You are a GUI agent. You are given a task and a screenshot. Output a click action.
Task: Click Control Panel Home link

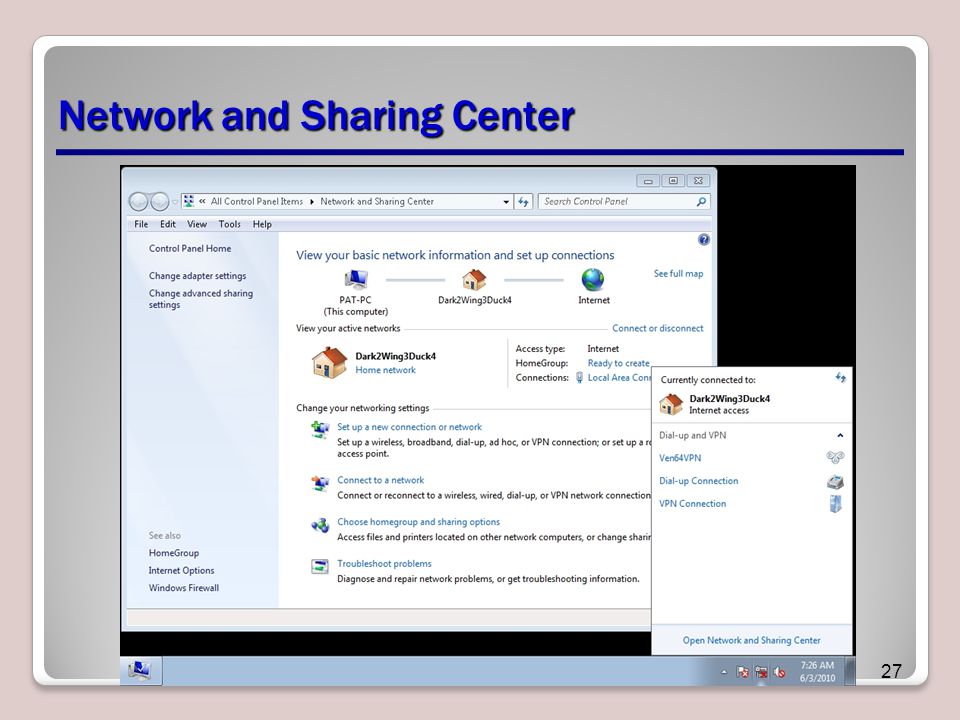(190, 249)
